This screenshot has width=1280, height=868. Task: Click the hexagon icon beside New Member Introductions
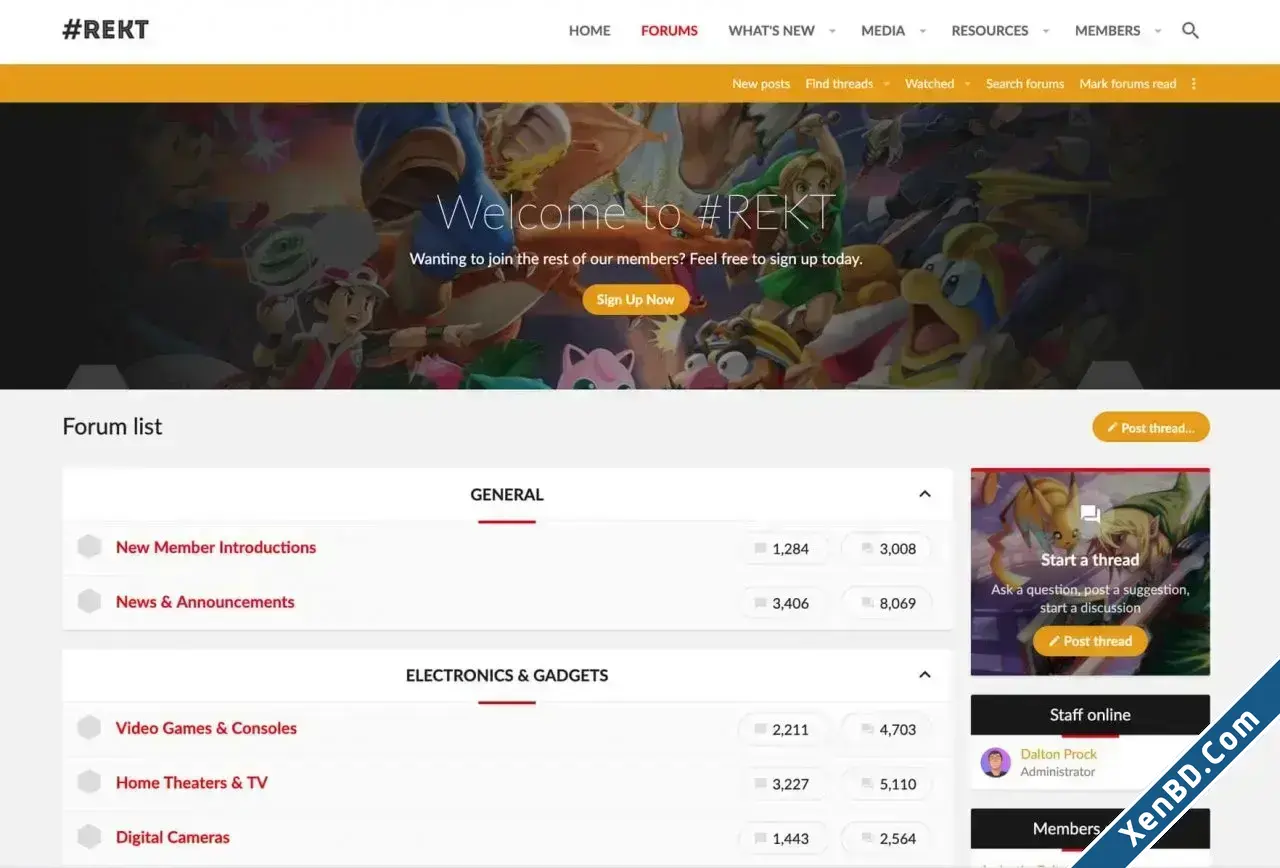tap(89, 547)
